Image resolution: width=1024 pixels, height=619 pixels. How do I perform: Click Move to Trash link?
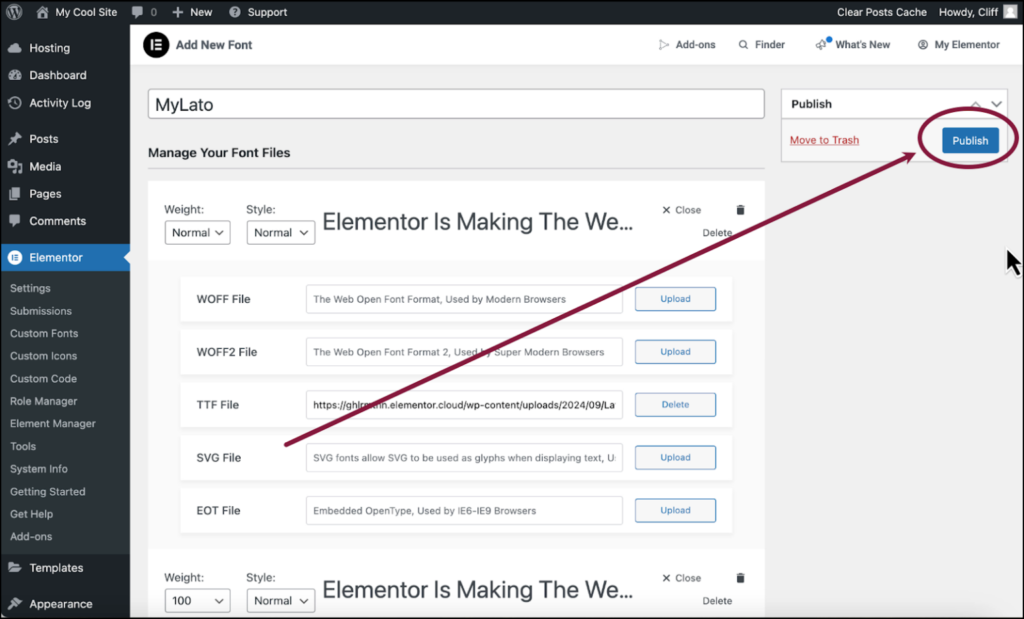[824, 140]
